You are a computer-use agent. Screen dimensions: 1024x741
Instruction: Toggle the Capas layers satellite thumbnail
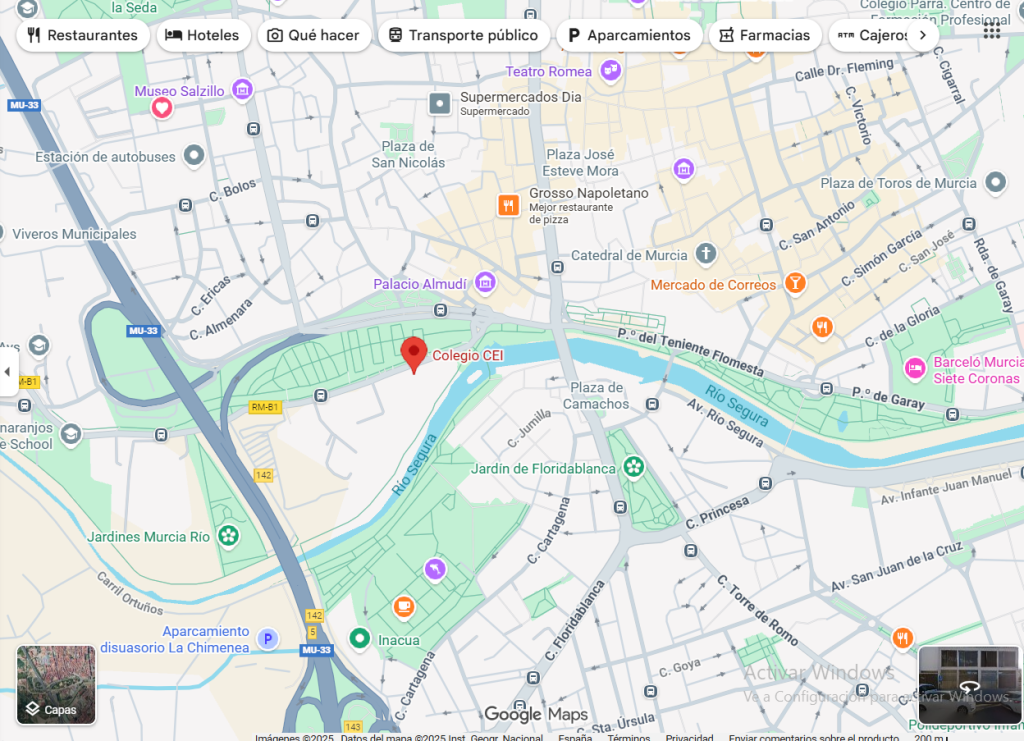click(56, 685)
